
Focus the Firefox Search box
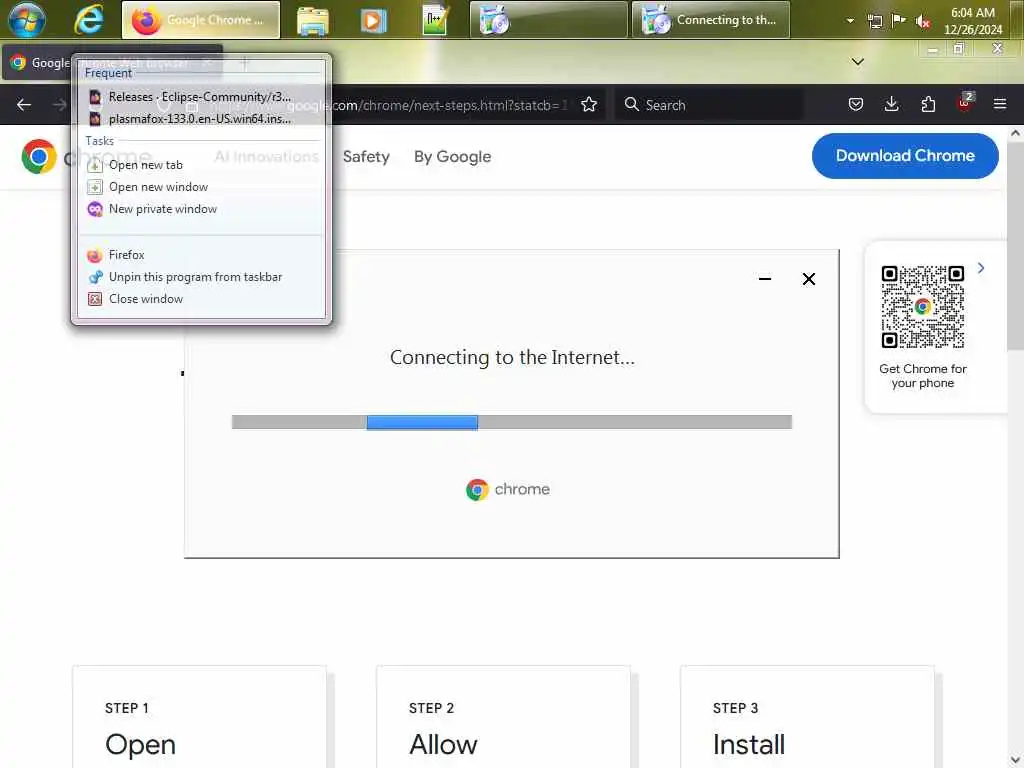coord(709,104)
